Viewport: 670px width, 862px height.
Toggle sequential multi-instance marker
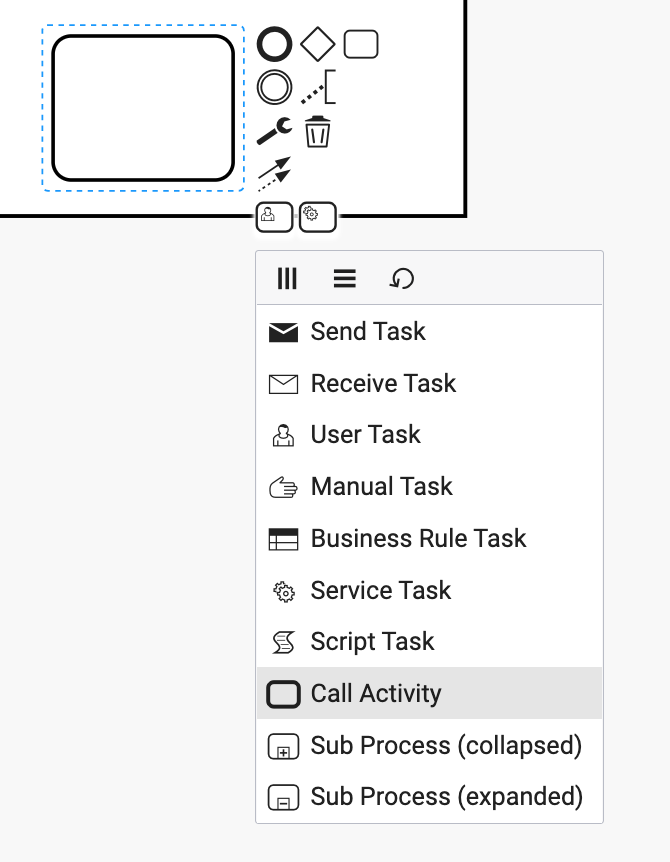(x=345, y=278)
